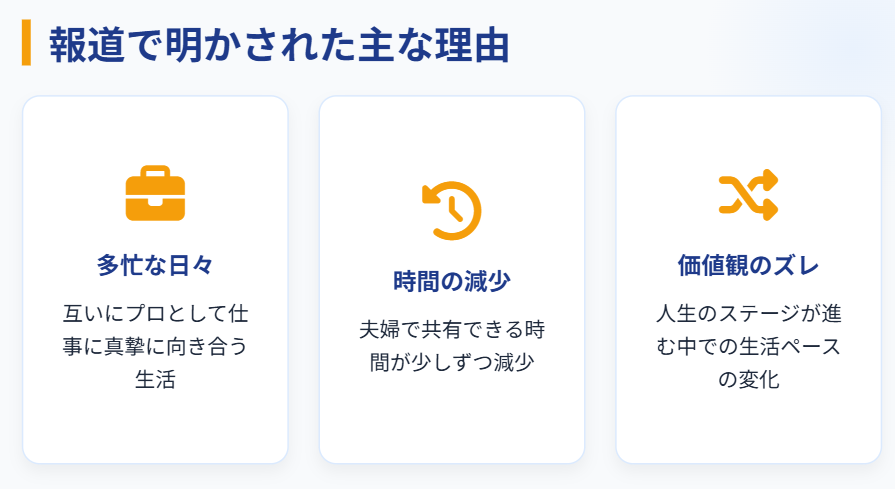This screenshot has height=489, width=895.
Task: Click empty space below text in 多忙な日々 card
Action: click(x=155, y=430)
